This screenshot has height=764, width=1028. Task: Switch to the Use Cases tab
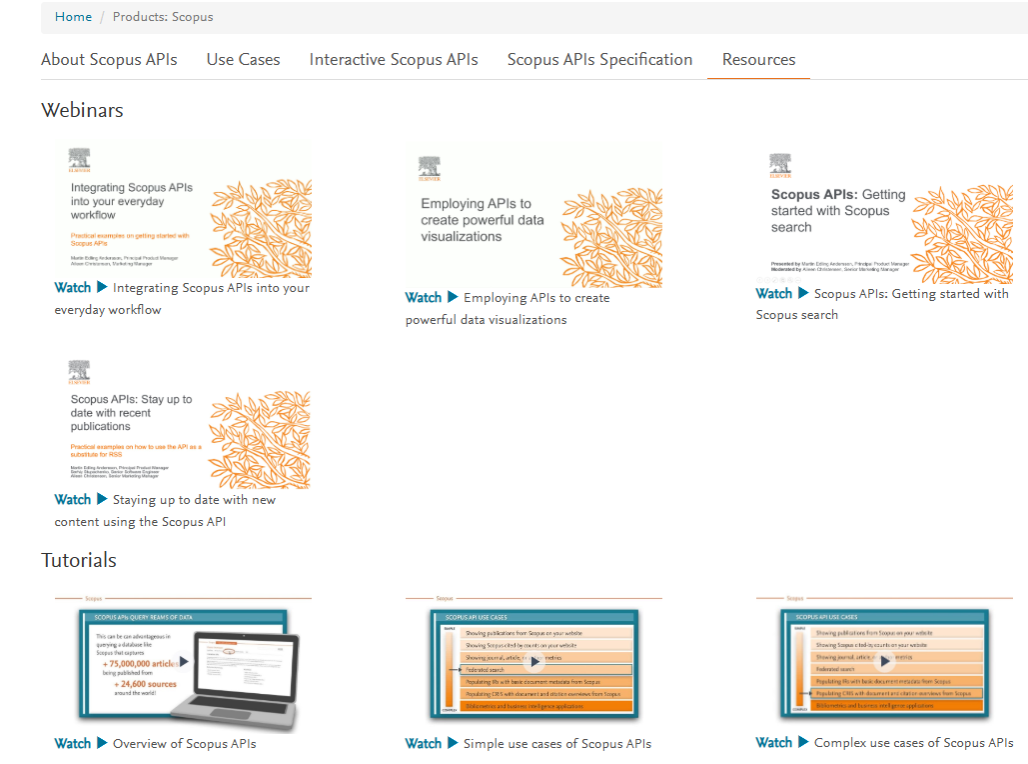243,60
